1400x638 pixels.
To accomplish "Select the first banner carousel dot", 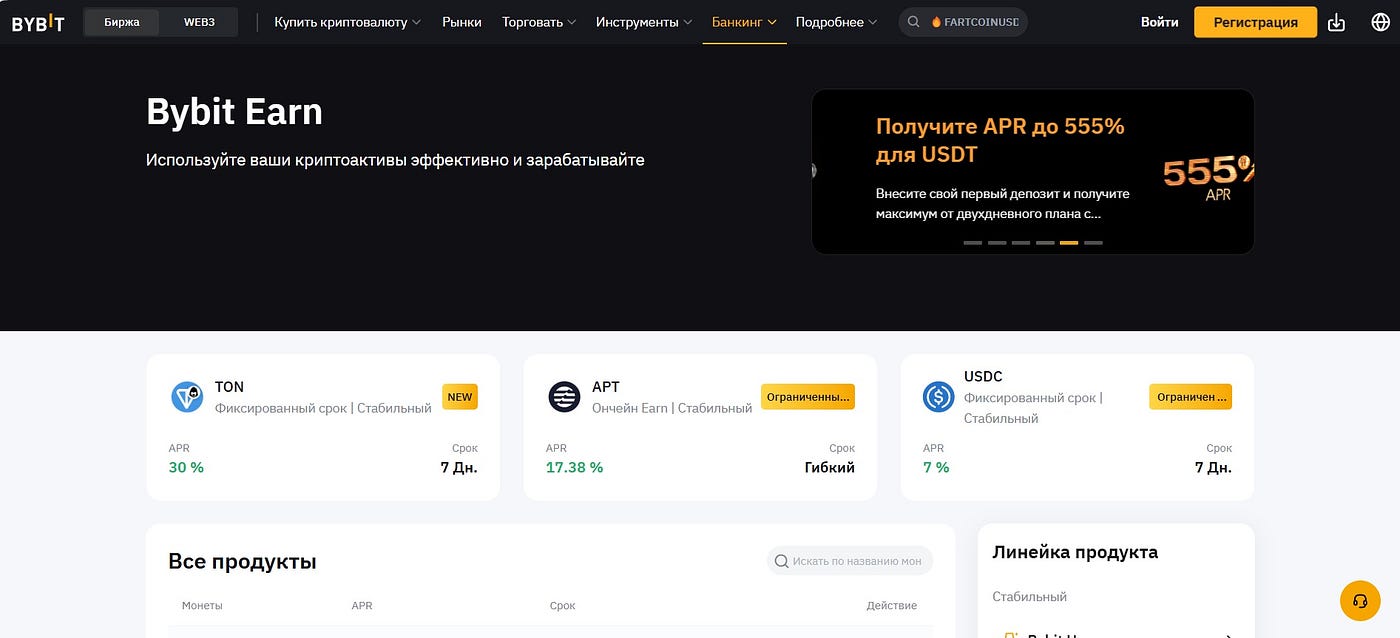I will point(973,243).
